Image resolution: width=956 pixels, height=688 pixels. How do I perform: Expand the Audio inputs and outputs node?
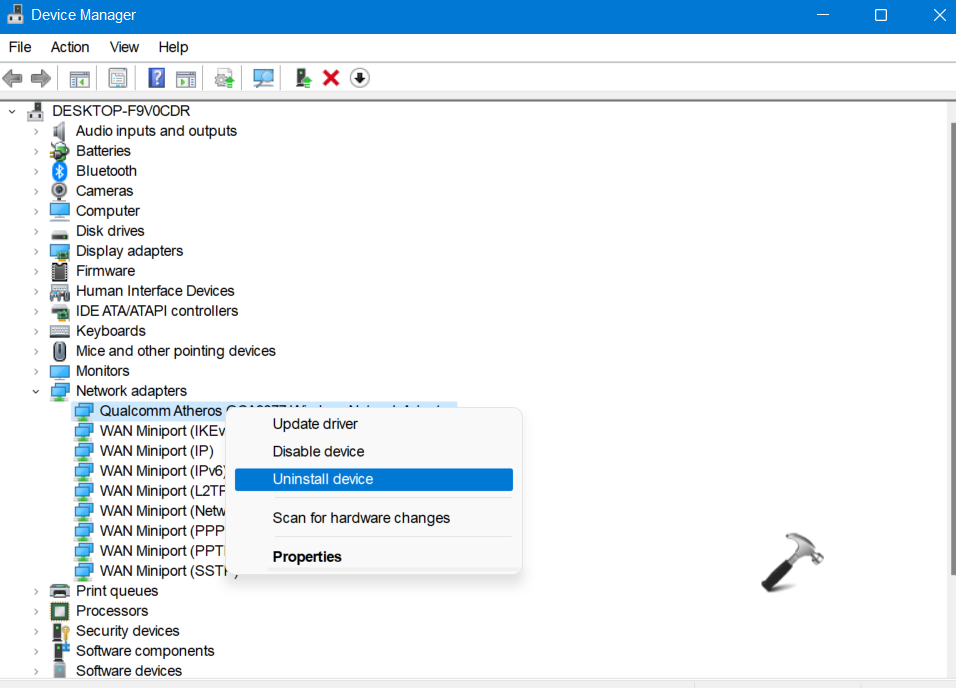pos(36,131)
